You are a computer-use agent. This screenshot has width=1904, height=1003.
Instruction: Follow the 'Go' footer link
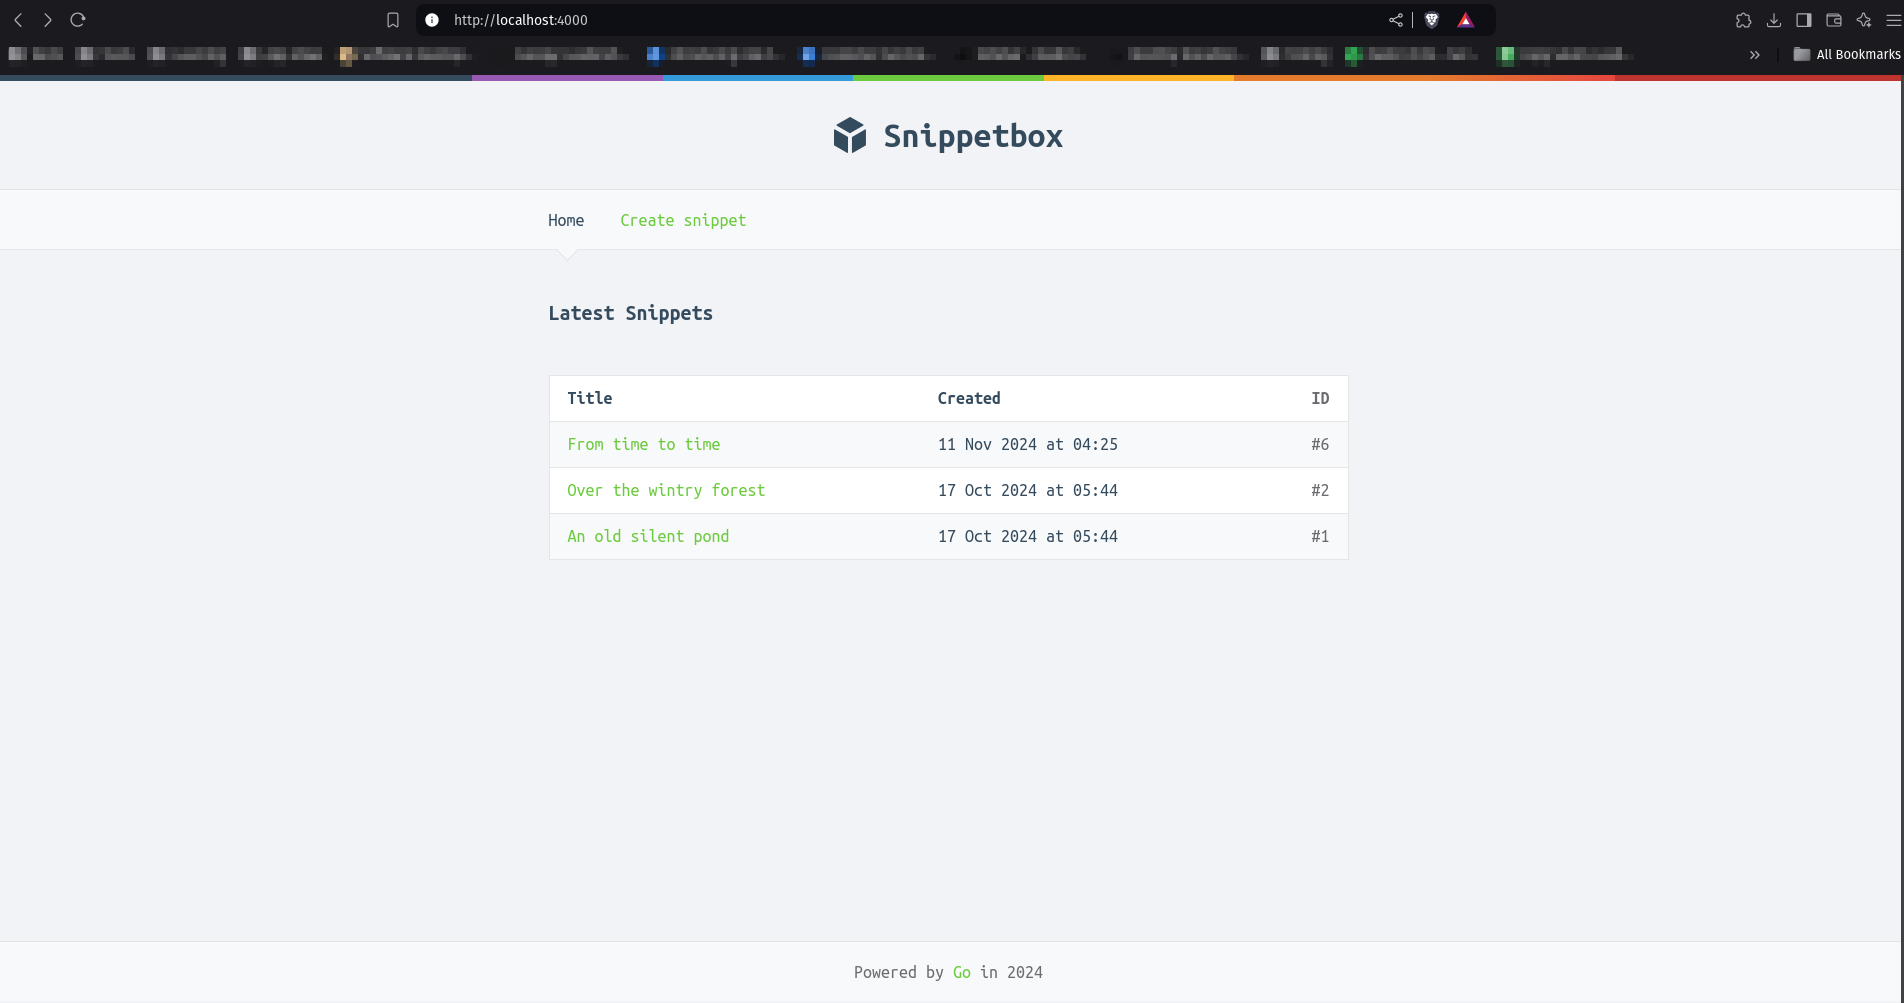961,972
